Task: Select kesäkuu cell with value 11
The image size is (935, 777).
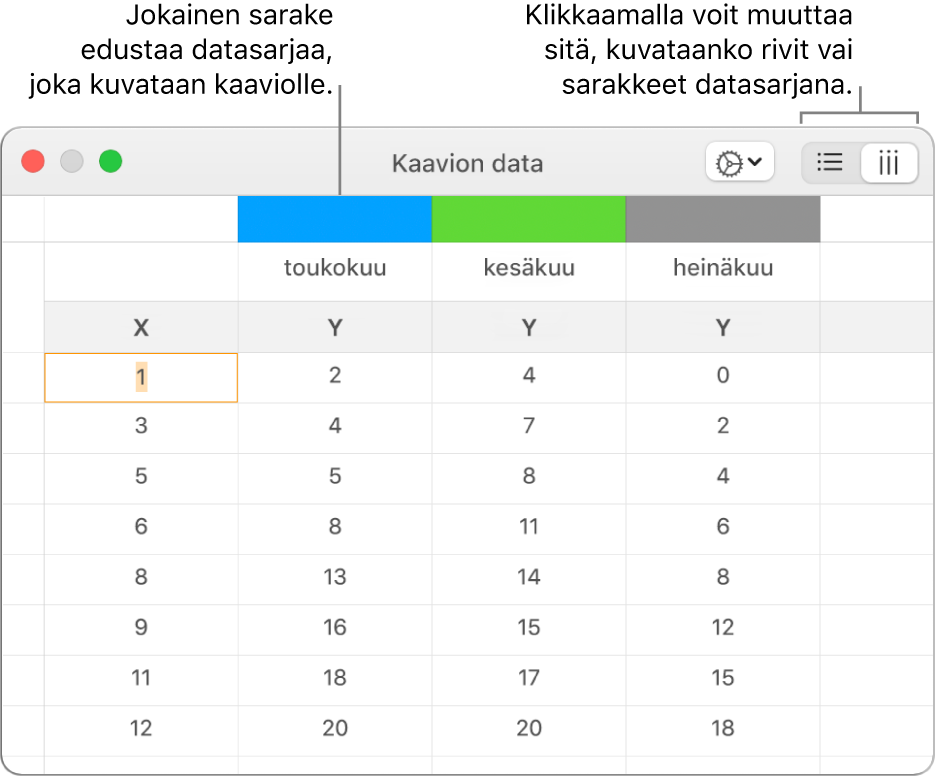Action: [x=528, y=529]
